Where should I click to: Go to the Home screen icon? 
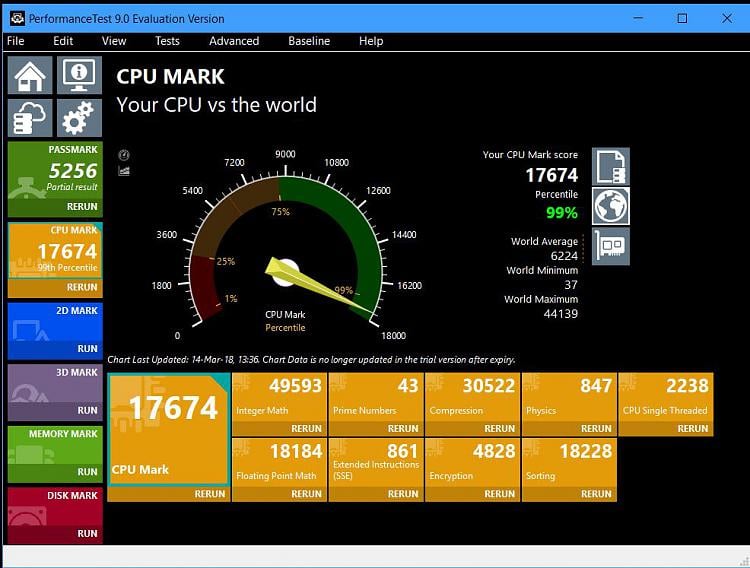[30, 75]
